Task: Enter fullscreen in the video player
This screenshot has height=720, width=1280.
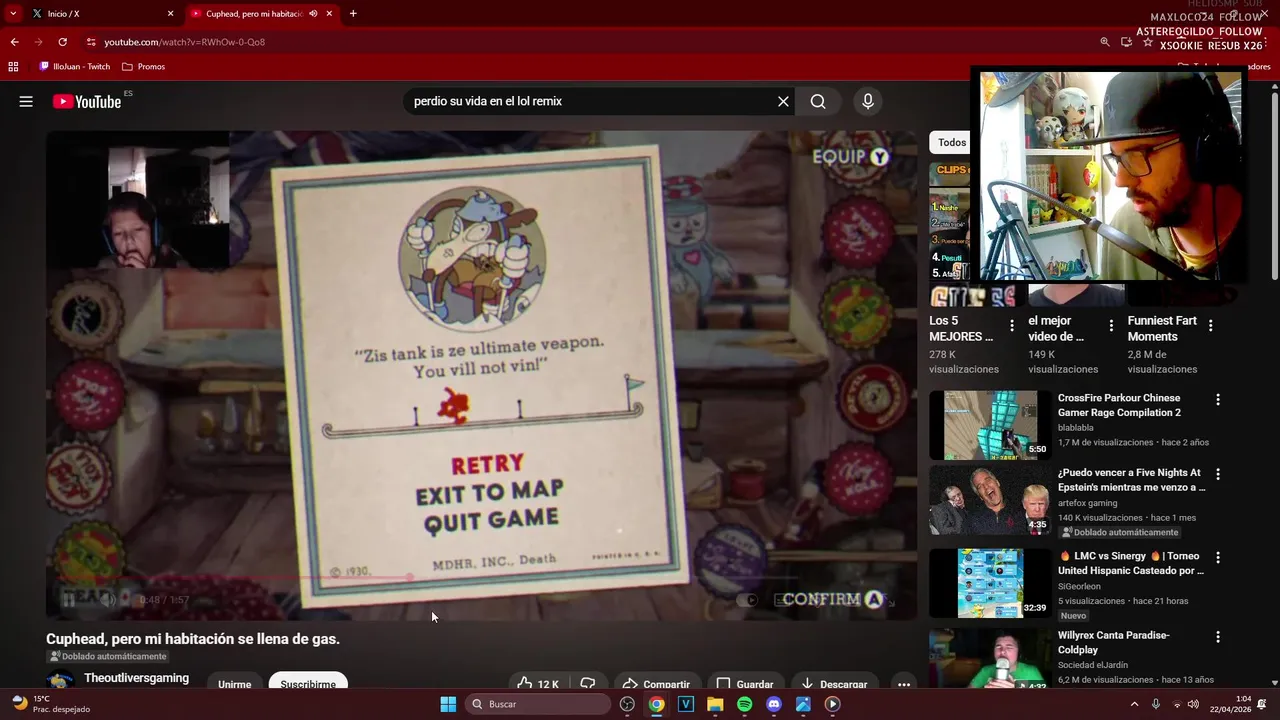Action: click(890, 600)
